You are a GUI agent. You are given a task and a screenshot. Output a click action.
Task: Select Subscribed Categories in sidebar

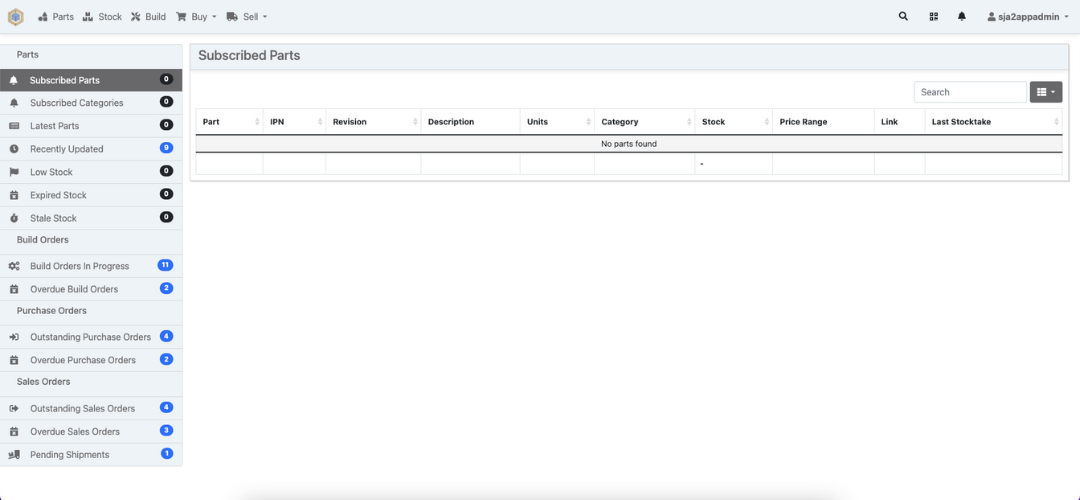click(x=76, y=103)
